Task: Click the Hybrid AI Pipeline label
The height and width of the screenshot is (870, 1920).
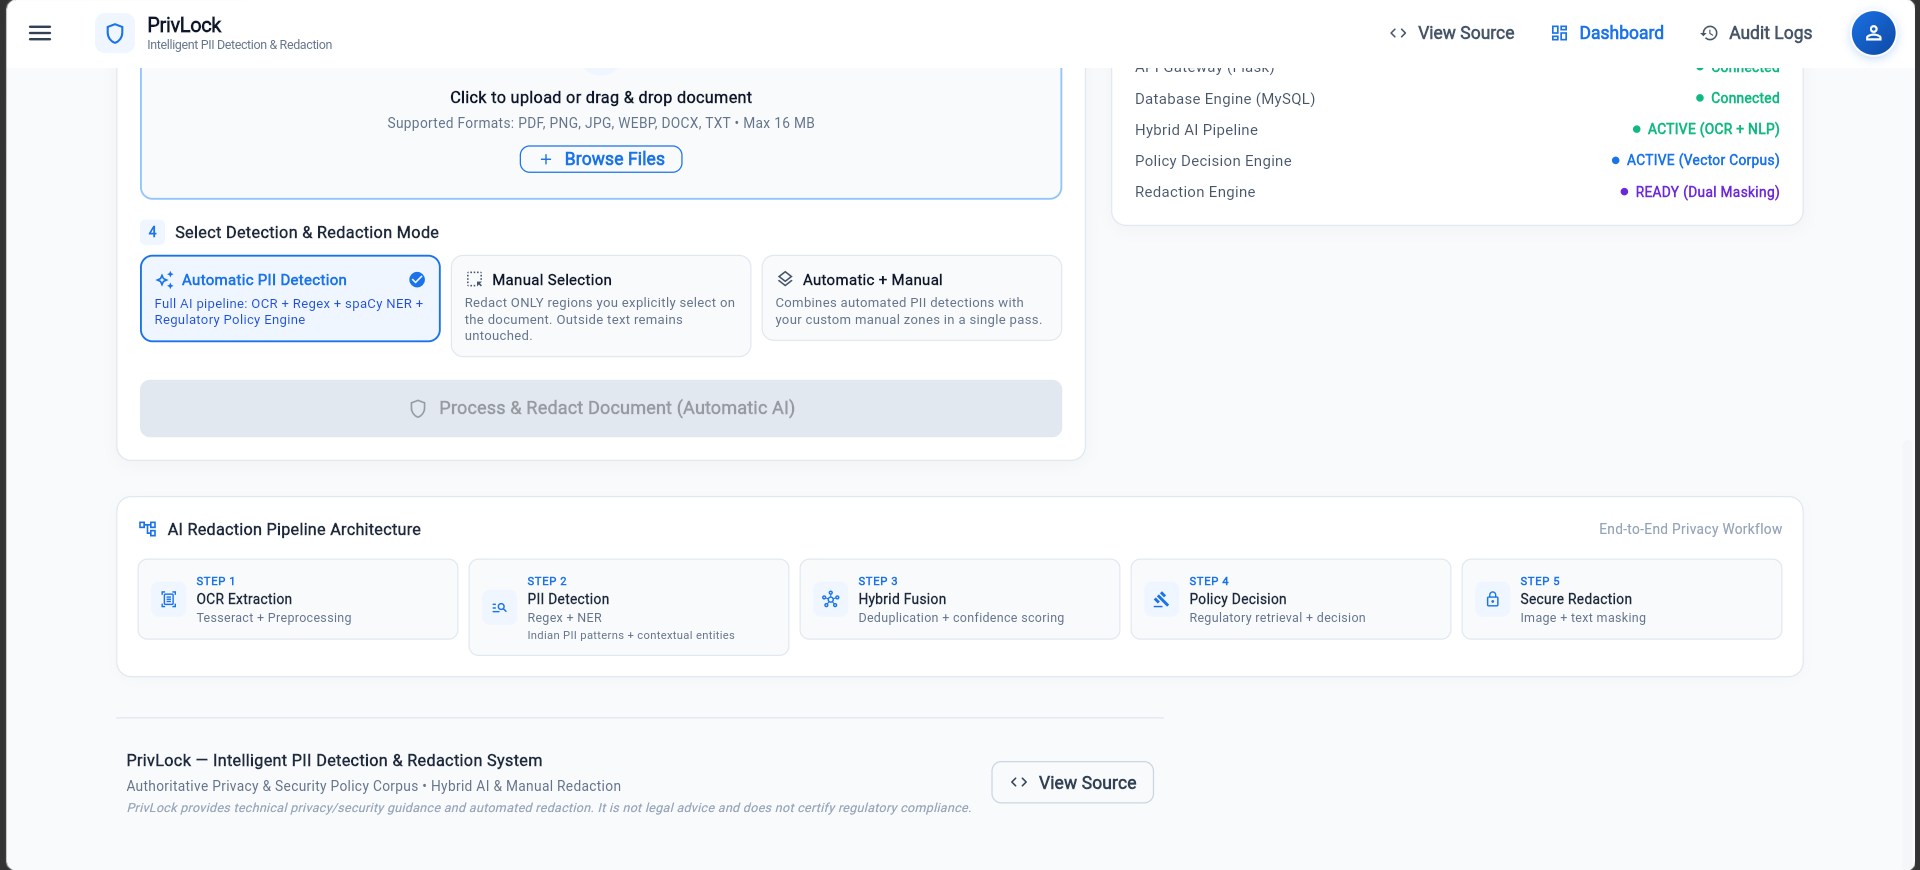Action: coord(1196,130)
